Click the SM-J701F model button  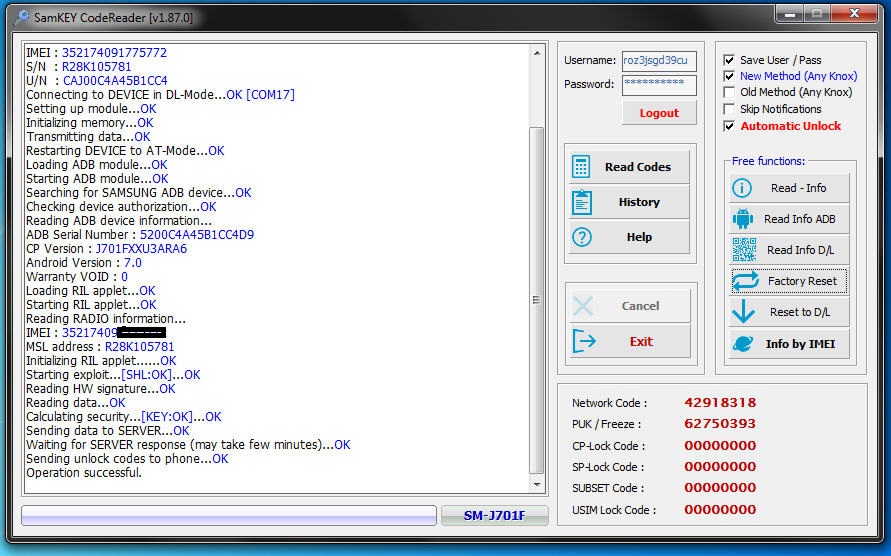tap(494, 516)
